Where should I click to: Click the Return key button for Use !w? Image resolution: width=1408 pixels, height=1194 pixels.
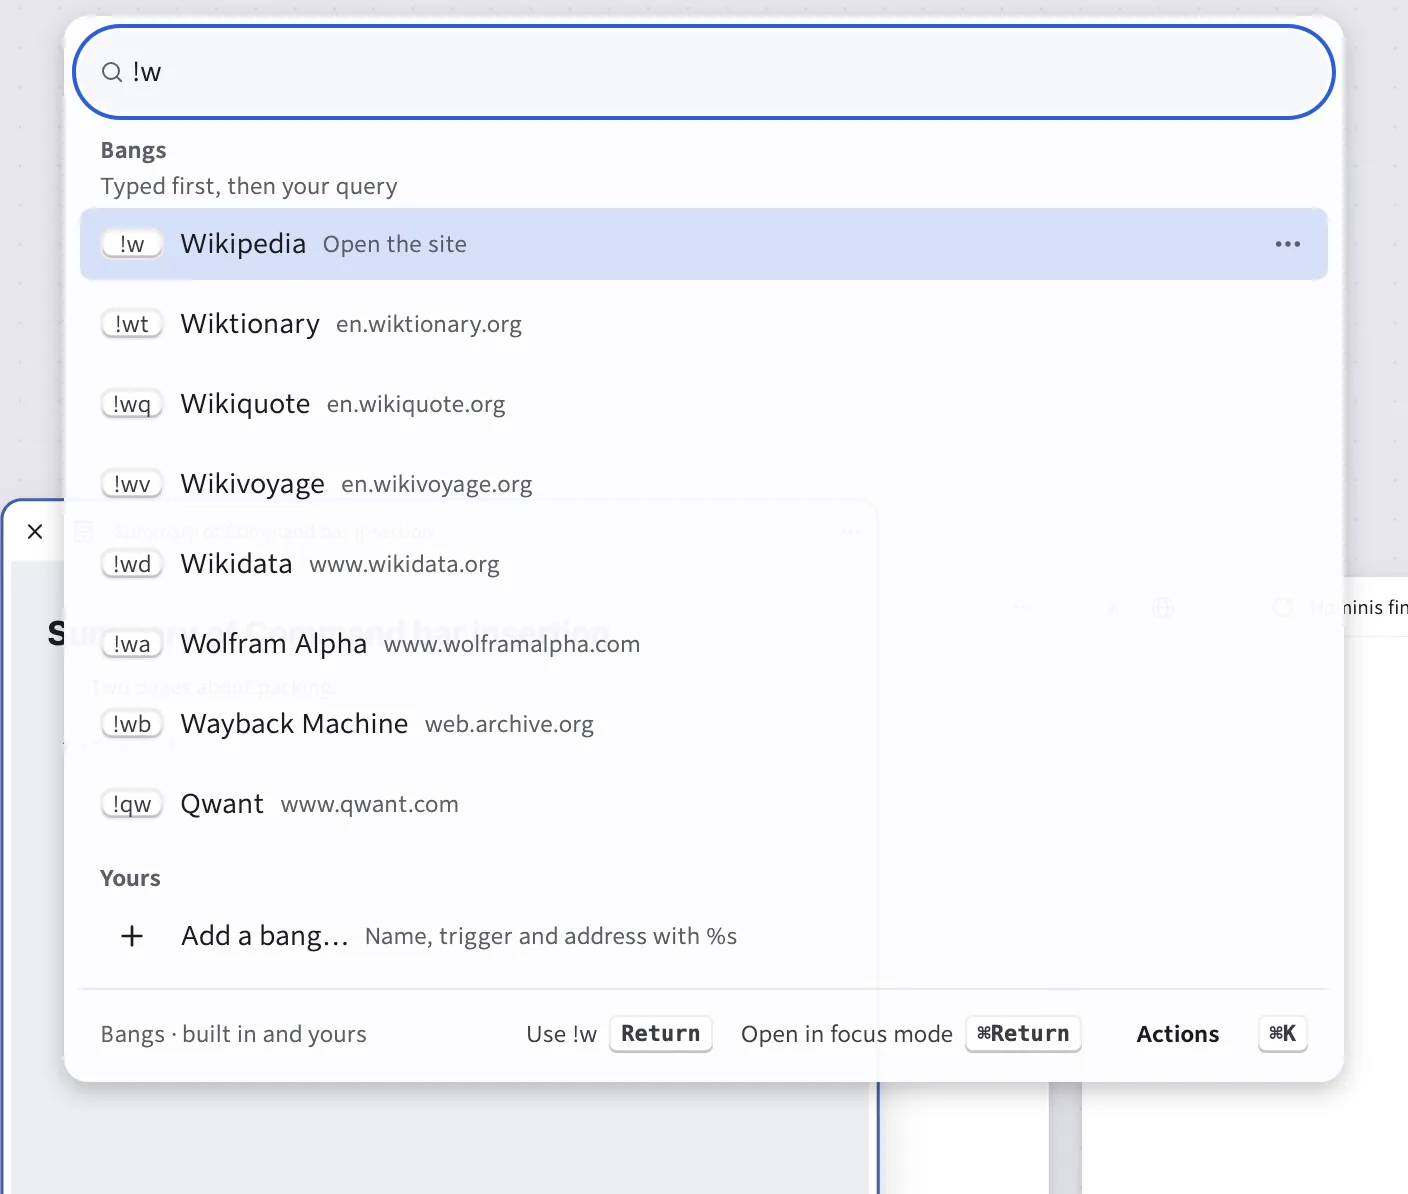click(661, 1034)
